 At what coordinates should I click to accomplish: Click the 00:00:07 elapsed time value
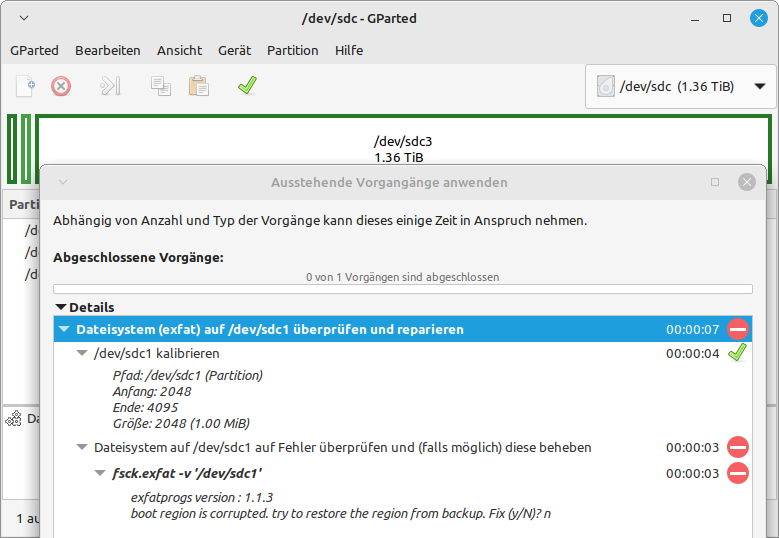(x=693, y=329)
